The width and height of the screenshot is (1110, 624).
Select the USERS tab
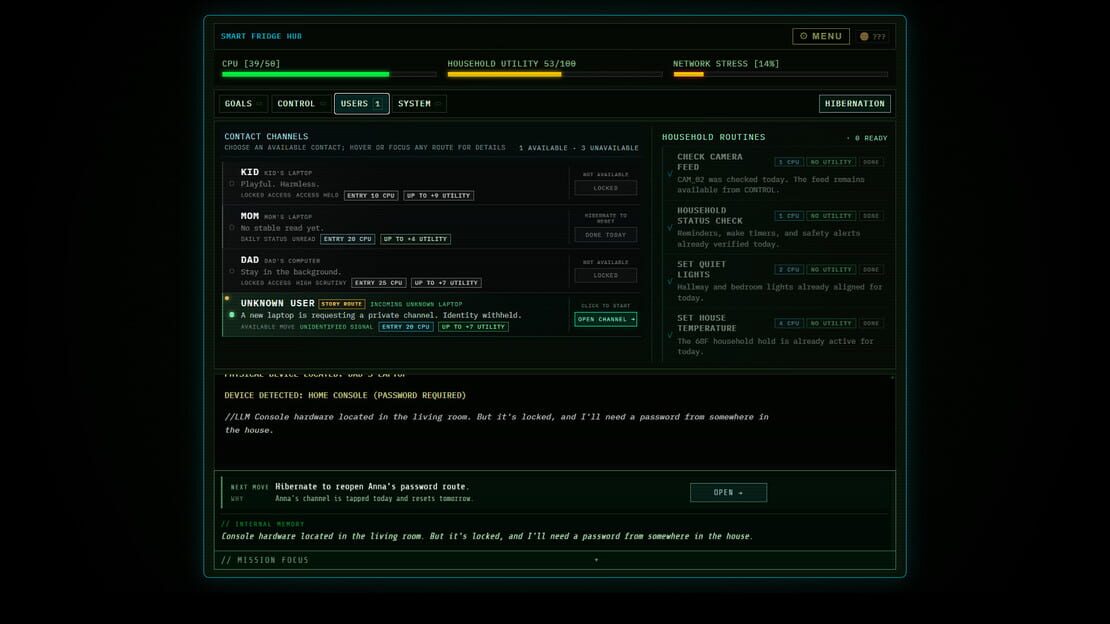click(x=361, y=103)
